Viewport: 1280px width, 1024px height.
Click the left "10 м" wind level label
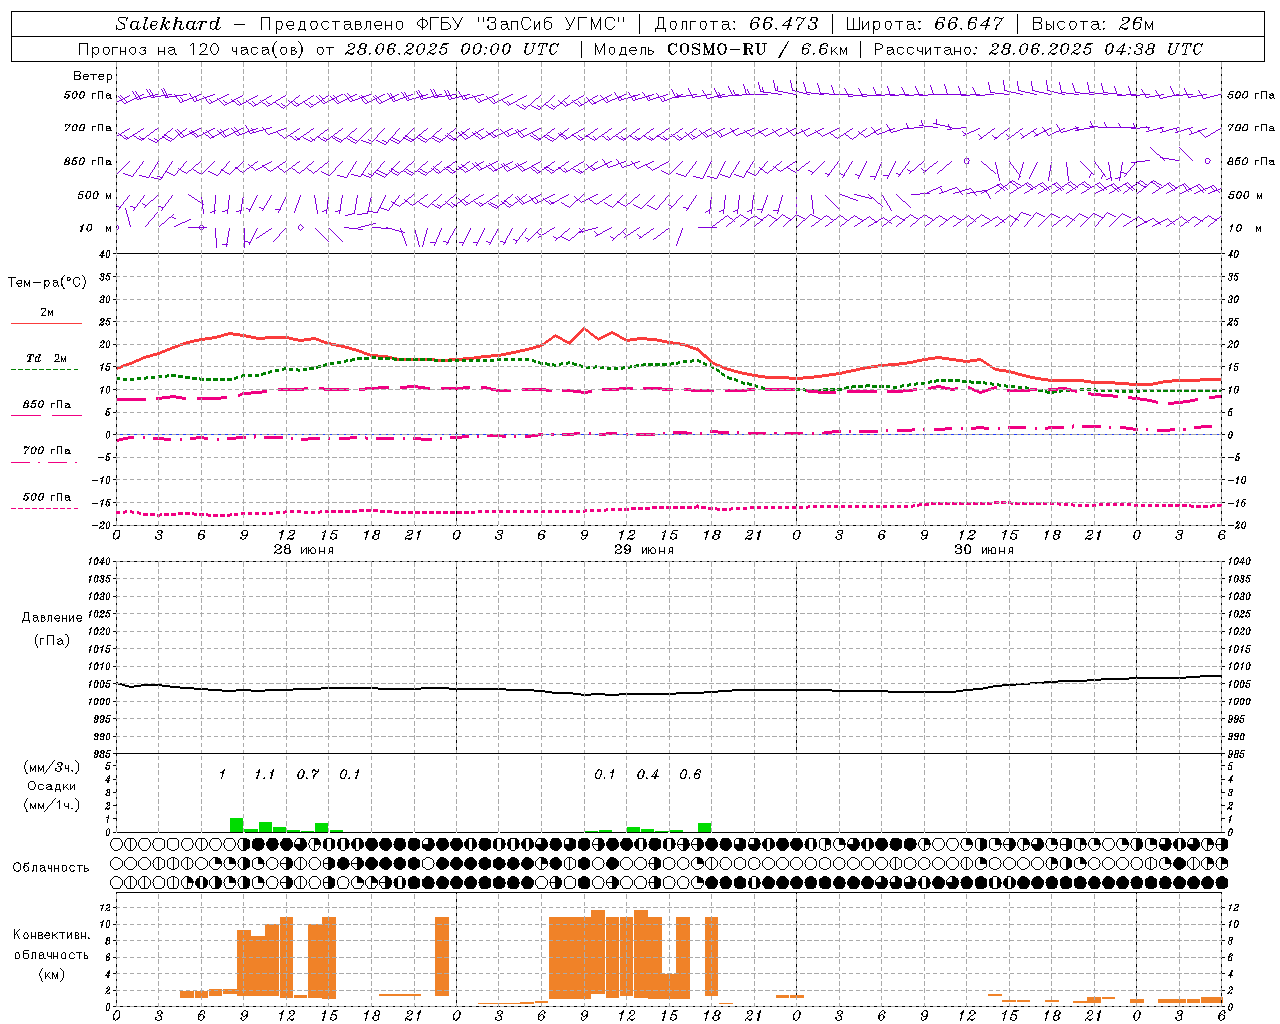pyautogui.click(x=96, y=228)
